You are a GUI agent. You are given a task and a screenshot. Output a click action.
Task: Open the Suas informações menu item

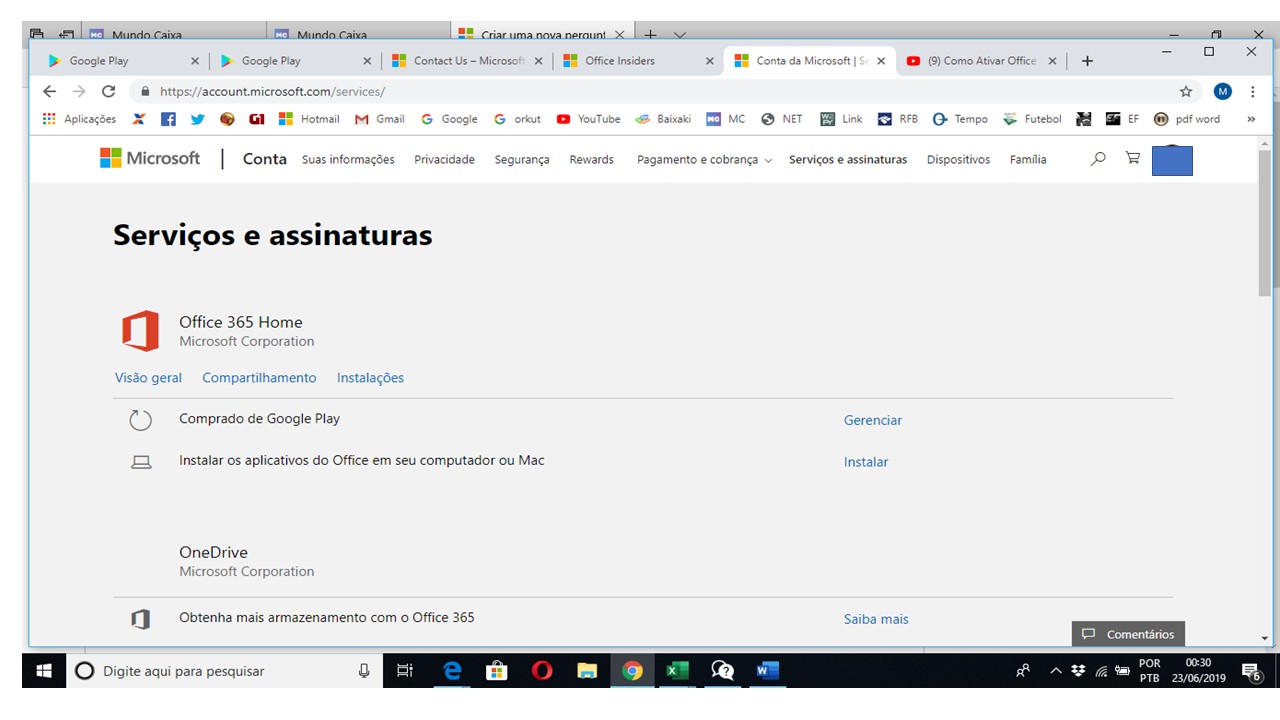348,159
